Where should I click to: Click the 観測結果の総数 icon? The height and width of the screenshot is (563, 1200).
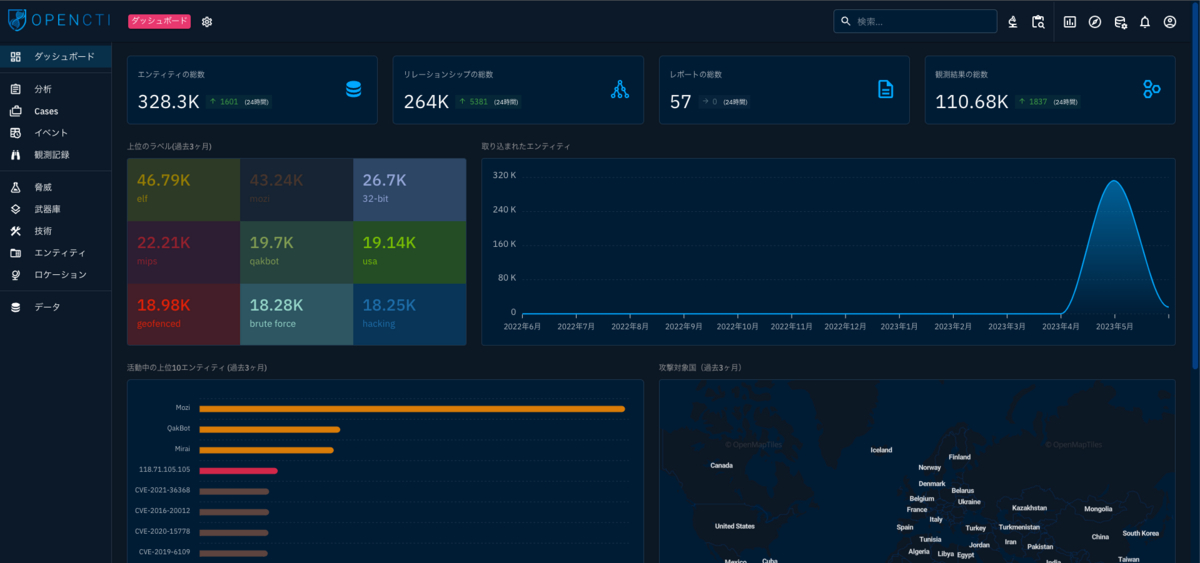click(x=1151, y=89)
